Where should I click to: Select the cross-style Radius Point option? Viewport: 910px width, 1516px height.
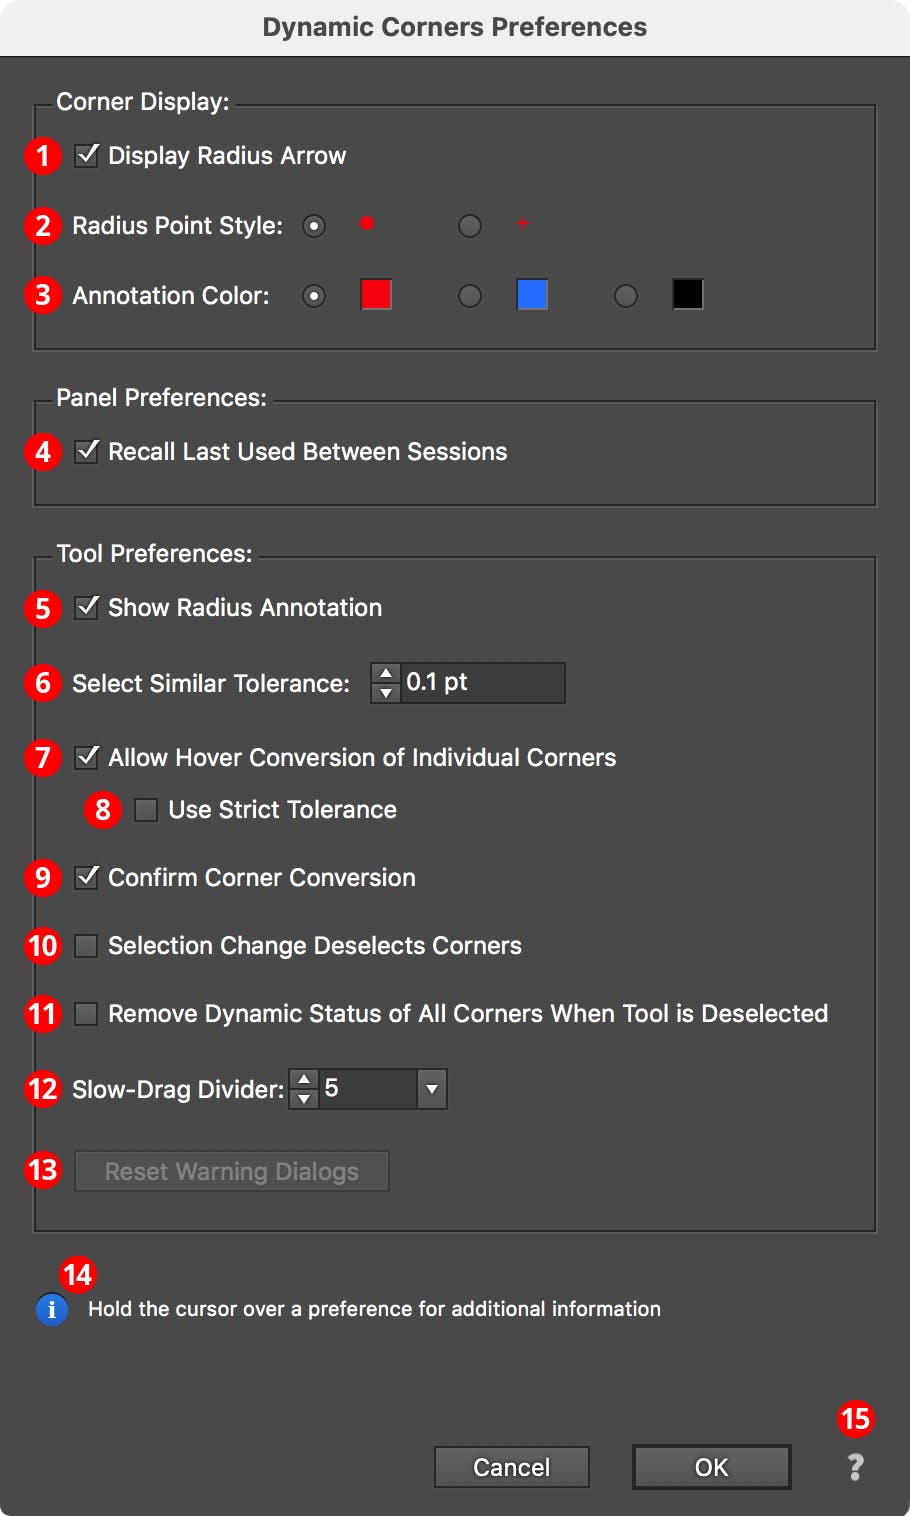coord(469,226)
